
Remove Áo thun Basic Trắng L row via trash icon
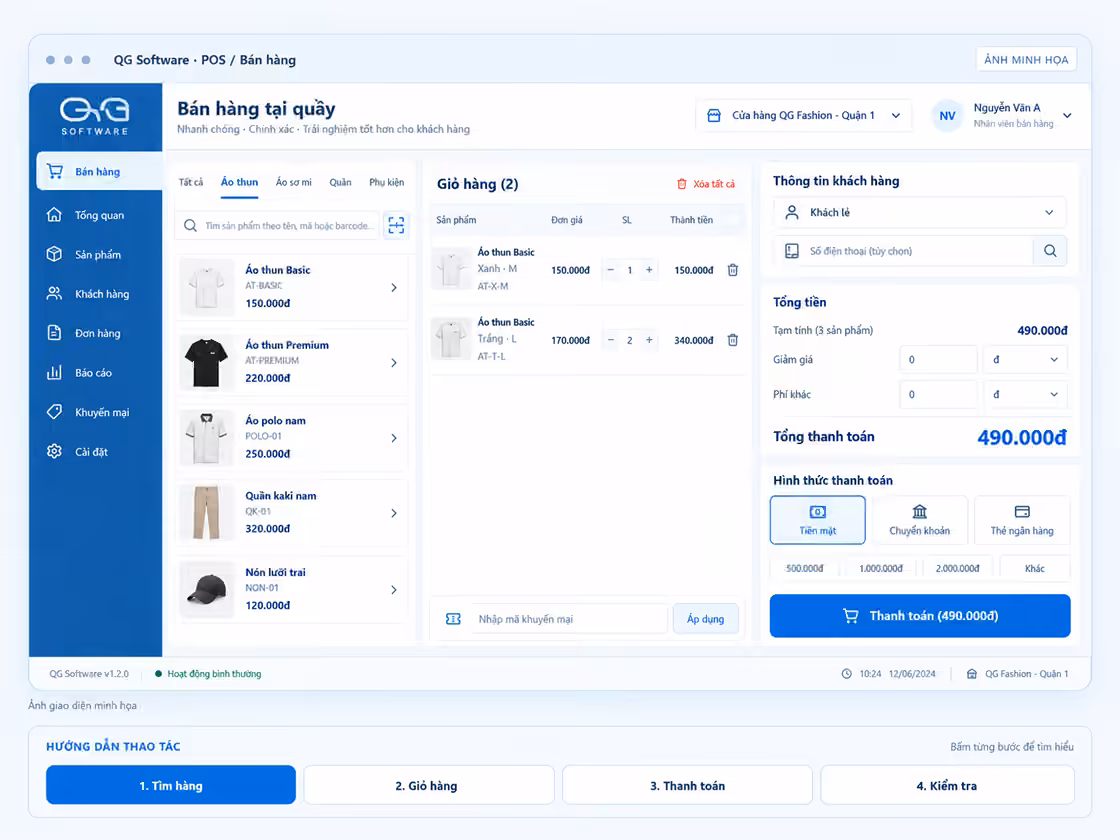[733, 340]
